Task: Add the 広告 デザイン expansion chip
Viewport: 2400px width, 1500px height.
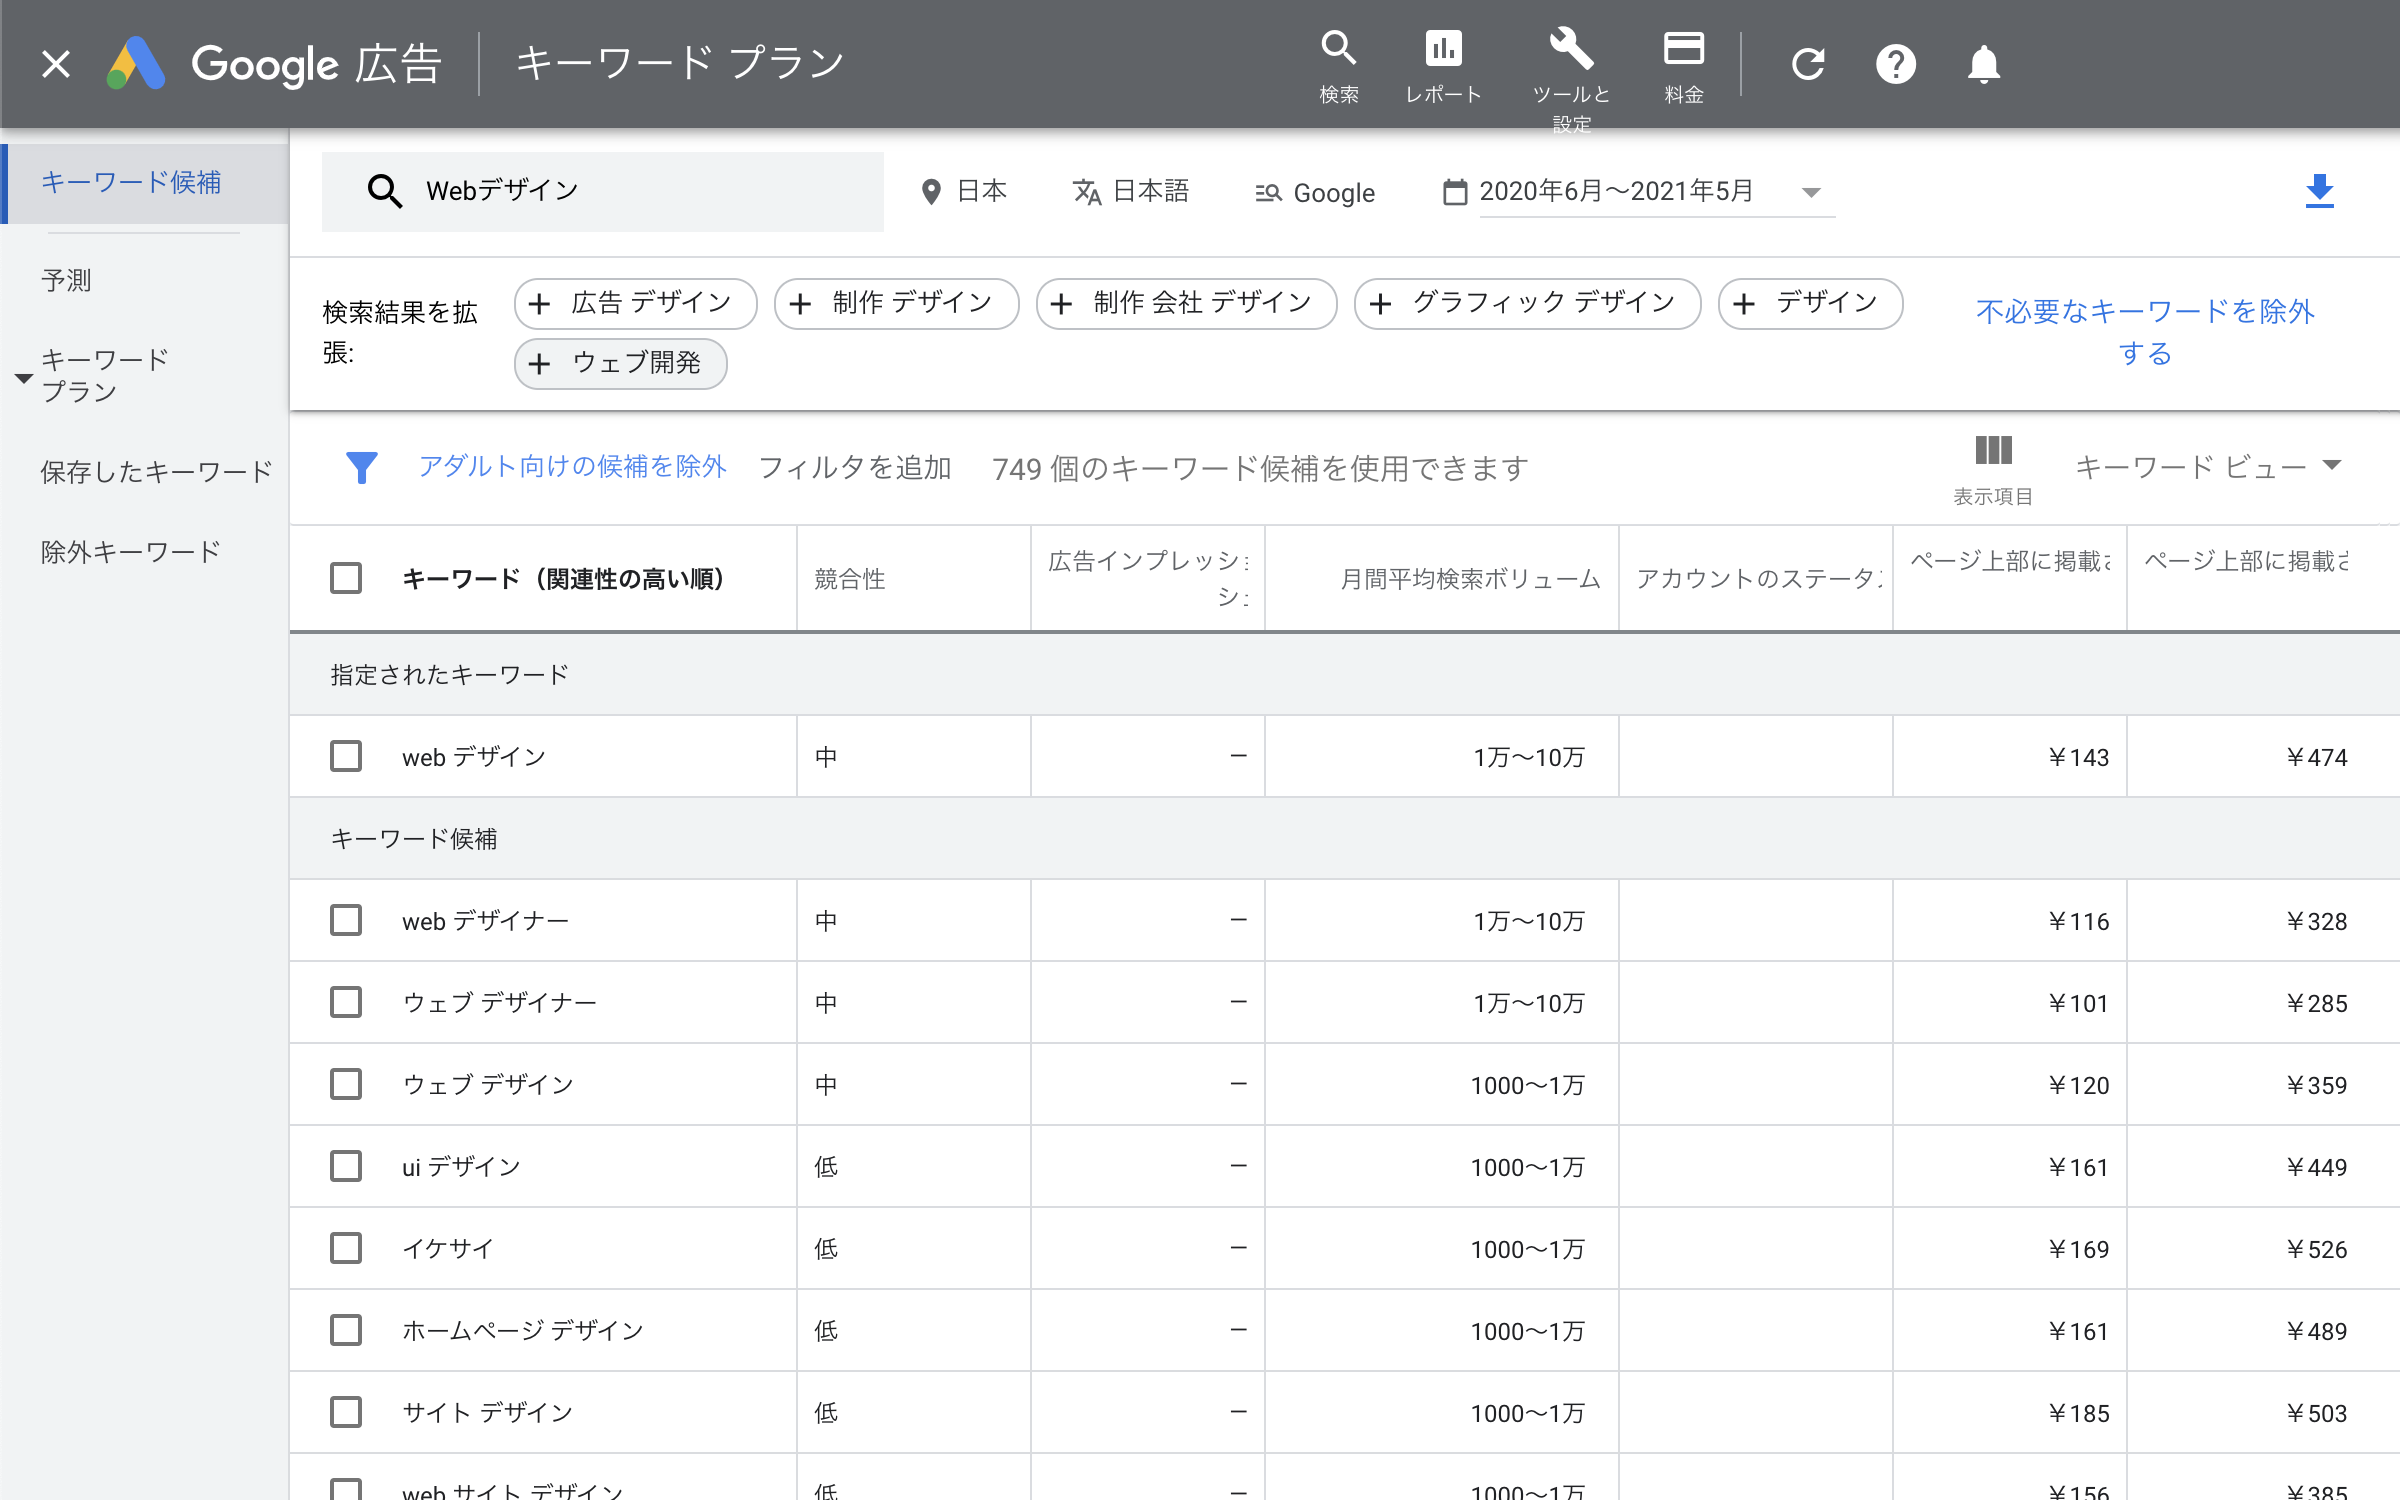Action: pos(636,303)
